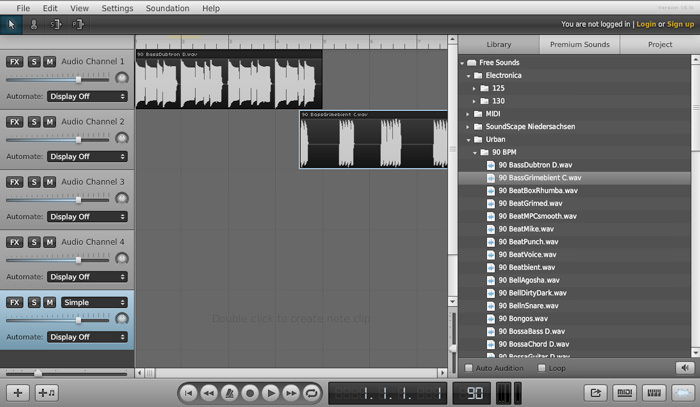Open FX for Audio Channel 3

point(15,182)
